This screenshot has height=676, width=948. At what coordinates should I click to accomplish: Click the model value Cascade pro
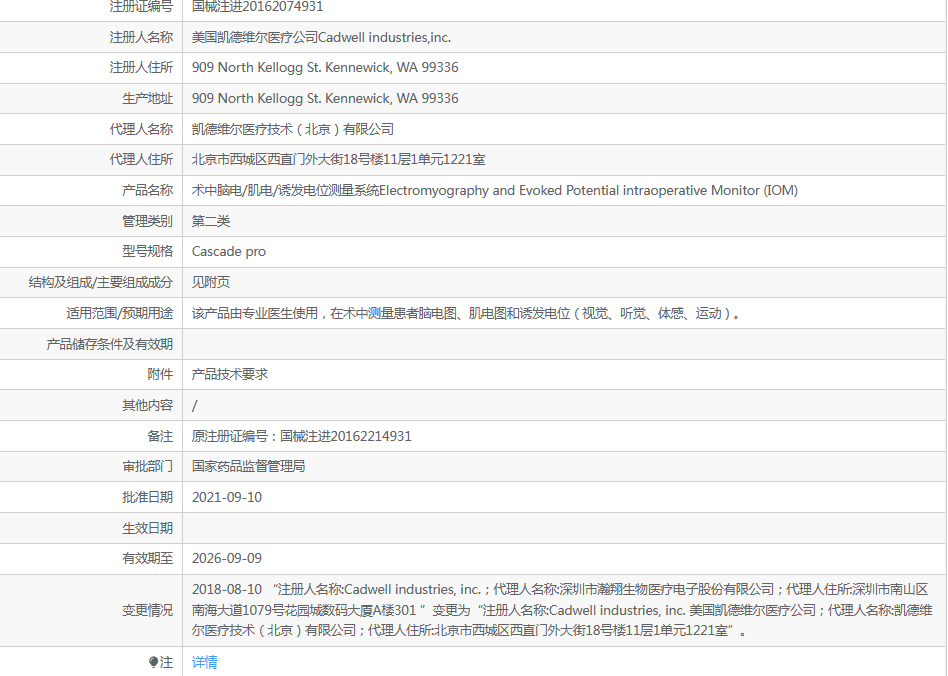pos(229,252)
